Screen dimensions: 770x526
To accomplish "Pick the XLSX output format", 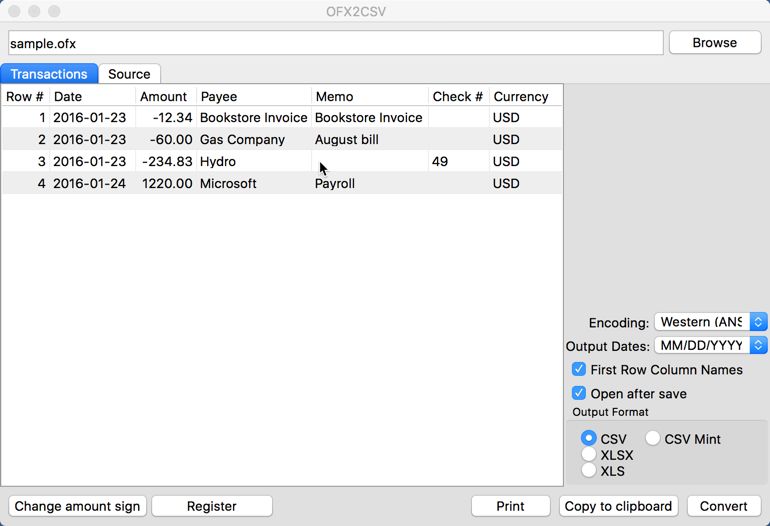I will tap(588, 455).
